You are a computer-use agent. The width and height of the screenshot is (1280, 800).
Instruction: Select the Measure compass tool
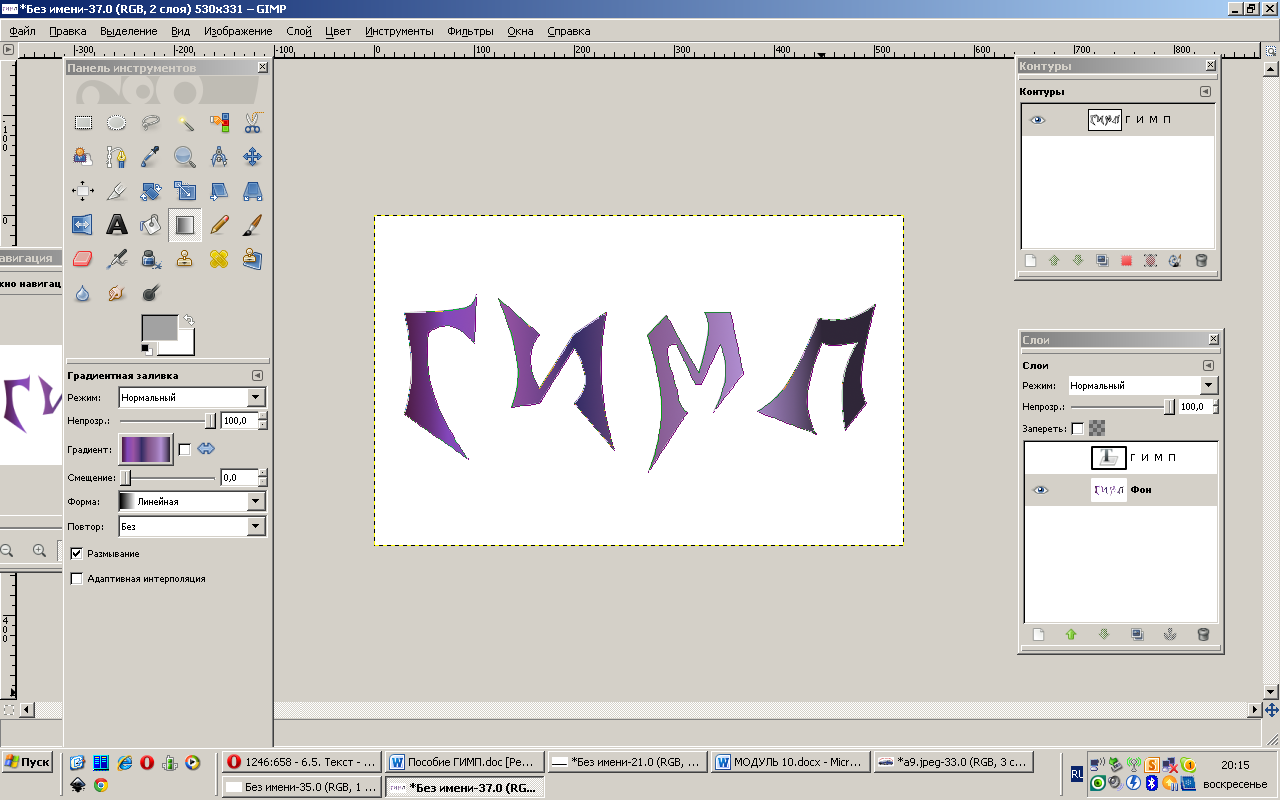tap(219, 157)
